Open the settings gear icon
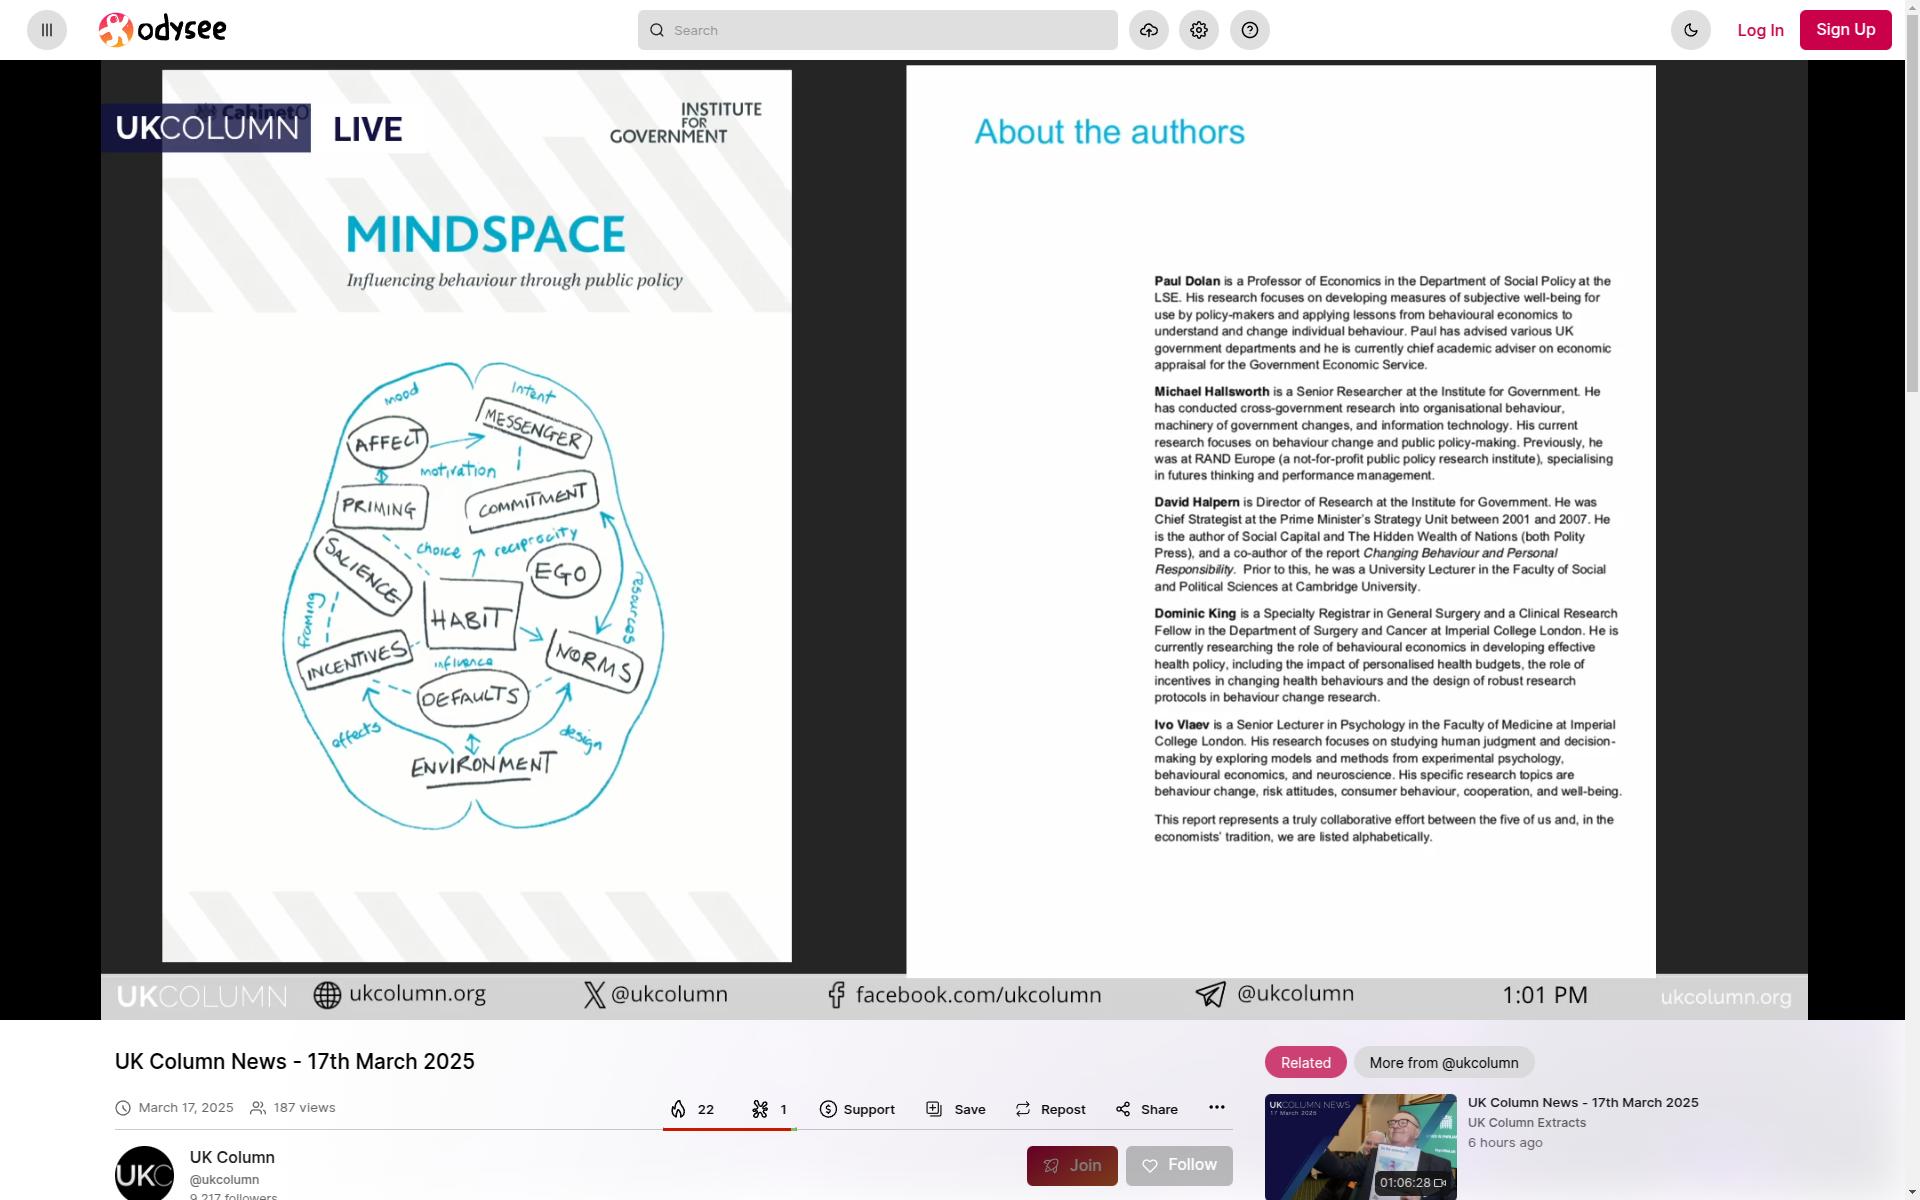 click(x=1199, y=30)
